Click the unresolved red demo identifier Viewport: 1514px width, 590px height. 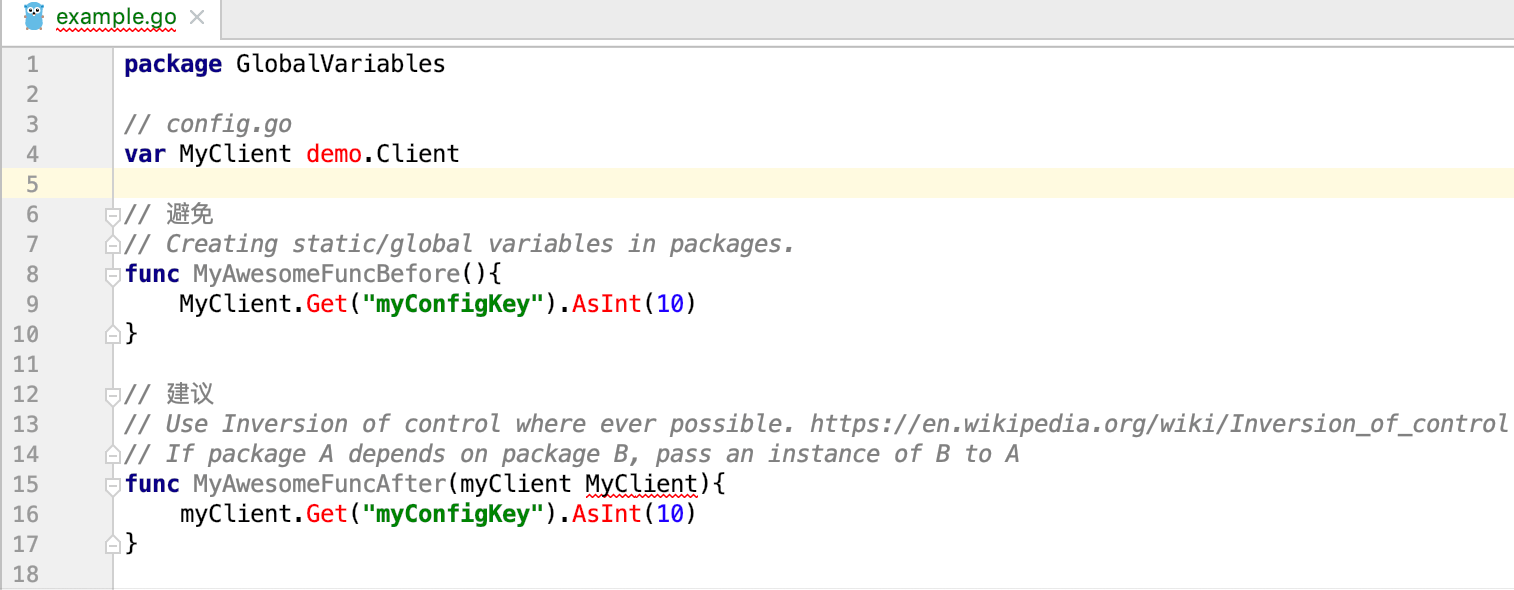[x=334, y=154]
